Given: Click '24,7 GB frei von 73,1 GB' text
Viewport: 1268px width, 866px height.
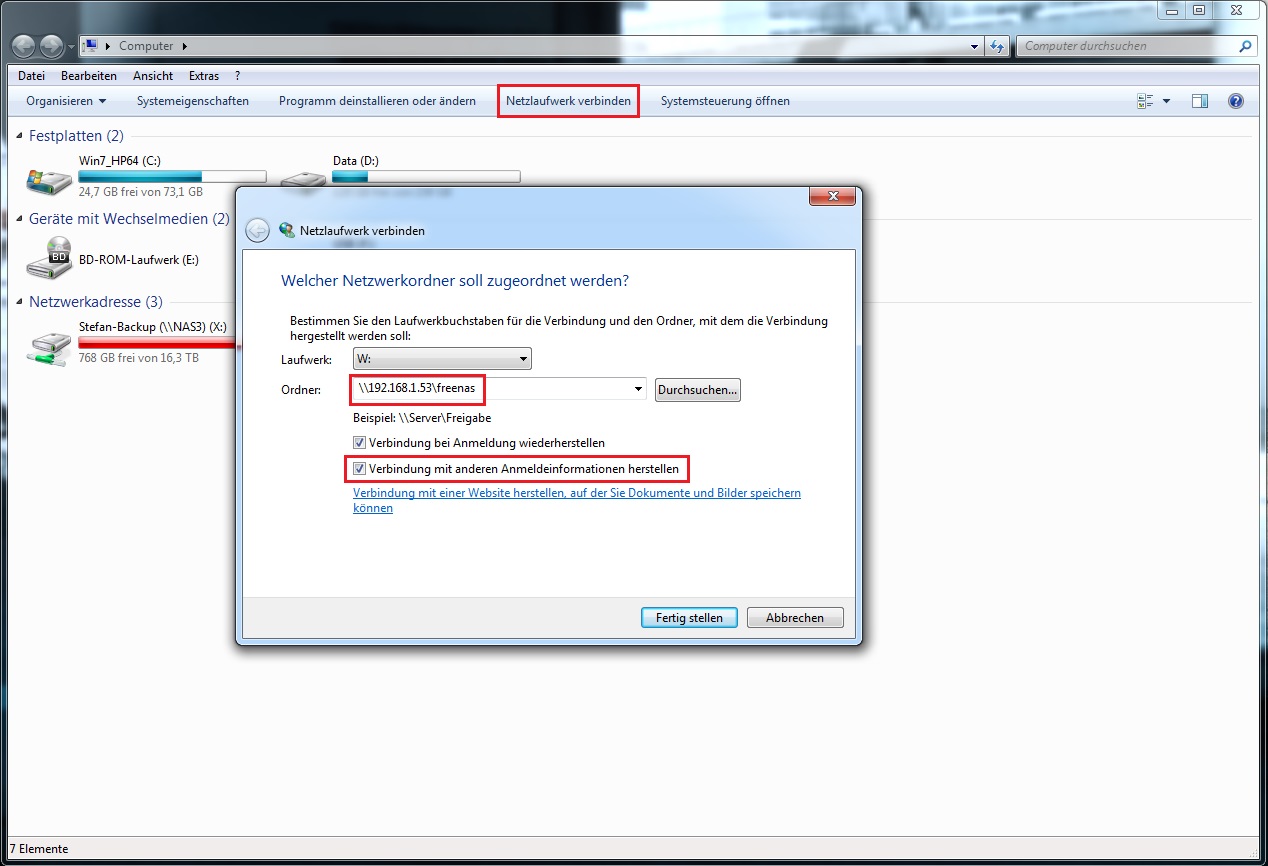Looking at the screenshot, I should pyautogui.click(x=140, y=192).
